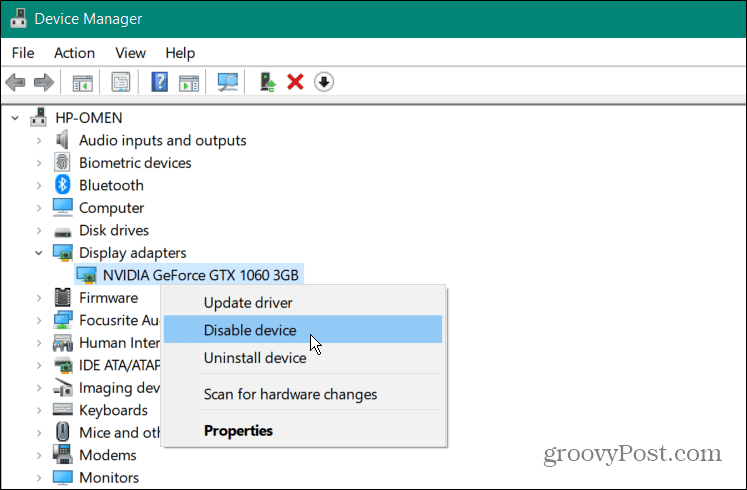
Task: Click the Forward arrow toolbar icon
Action: pos(44,82)
